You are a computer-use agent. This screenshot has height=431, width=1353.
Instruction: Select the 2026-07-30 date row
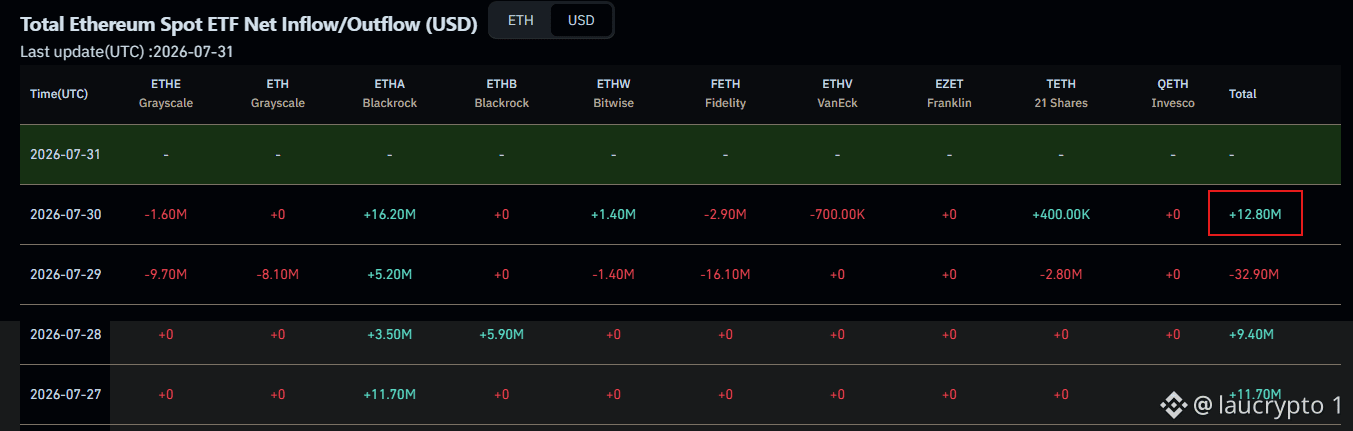(x=682, y=215)
